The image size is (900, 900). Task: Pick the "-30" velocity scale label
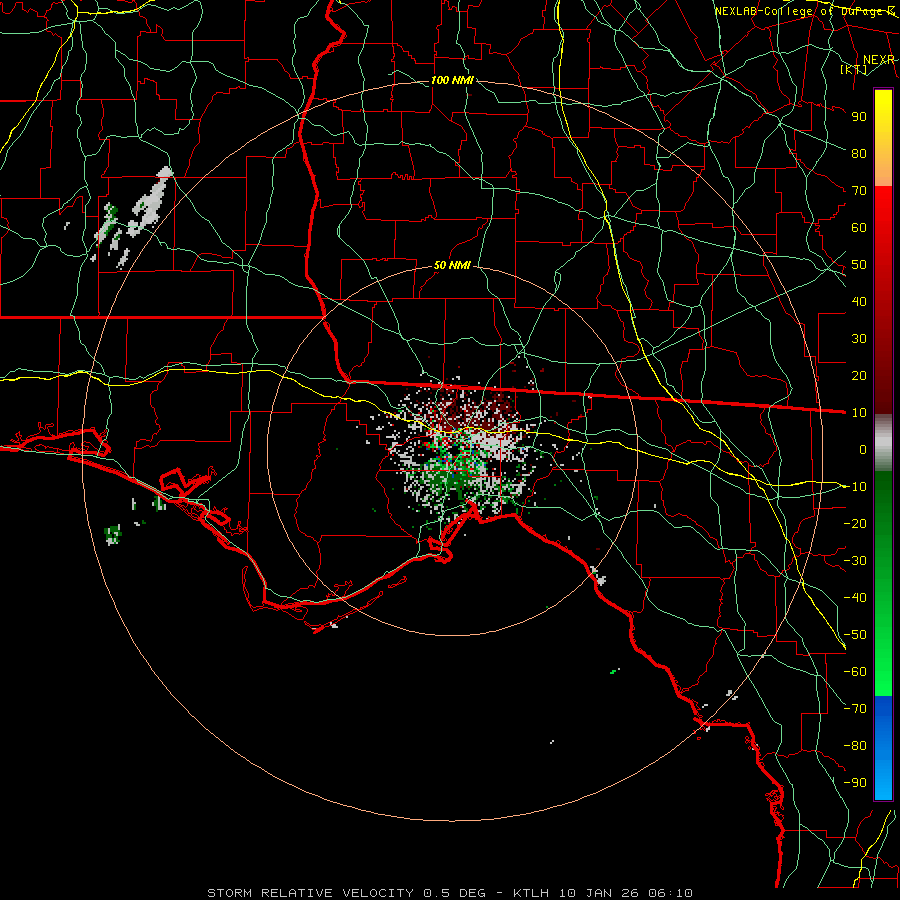(x=855, y=561)
